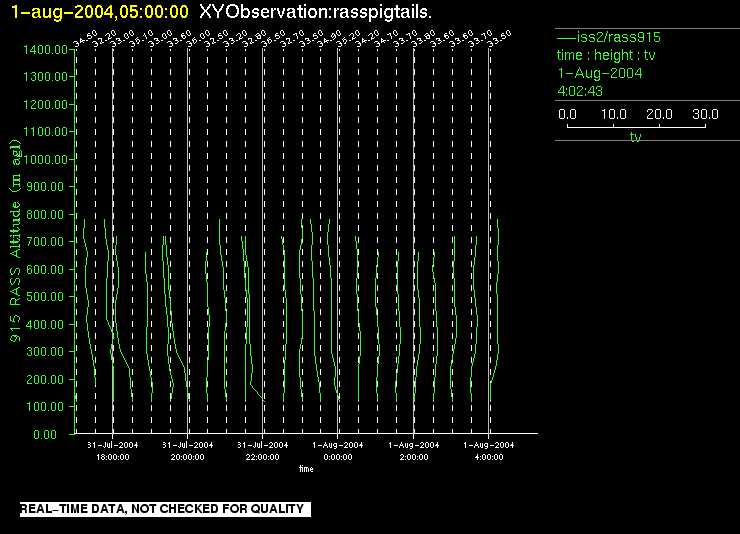Screen dimensions: 740x534
Task: Click the 1000.00 altitude axis label
Action: click(45, 159)
